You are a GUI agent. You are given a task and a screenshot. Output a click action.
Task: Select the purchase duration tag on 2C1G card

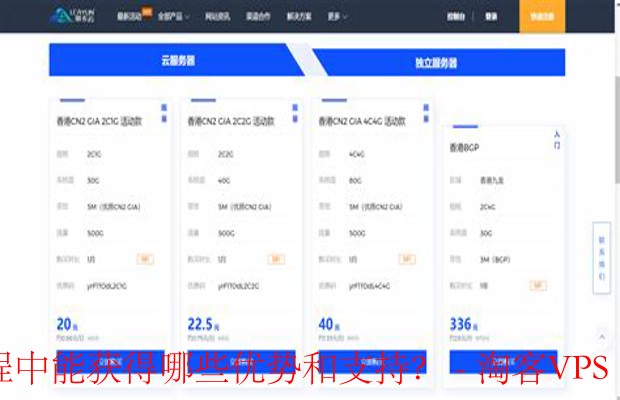click(144, 258)
